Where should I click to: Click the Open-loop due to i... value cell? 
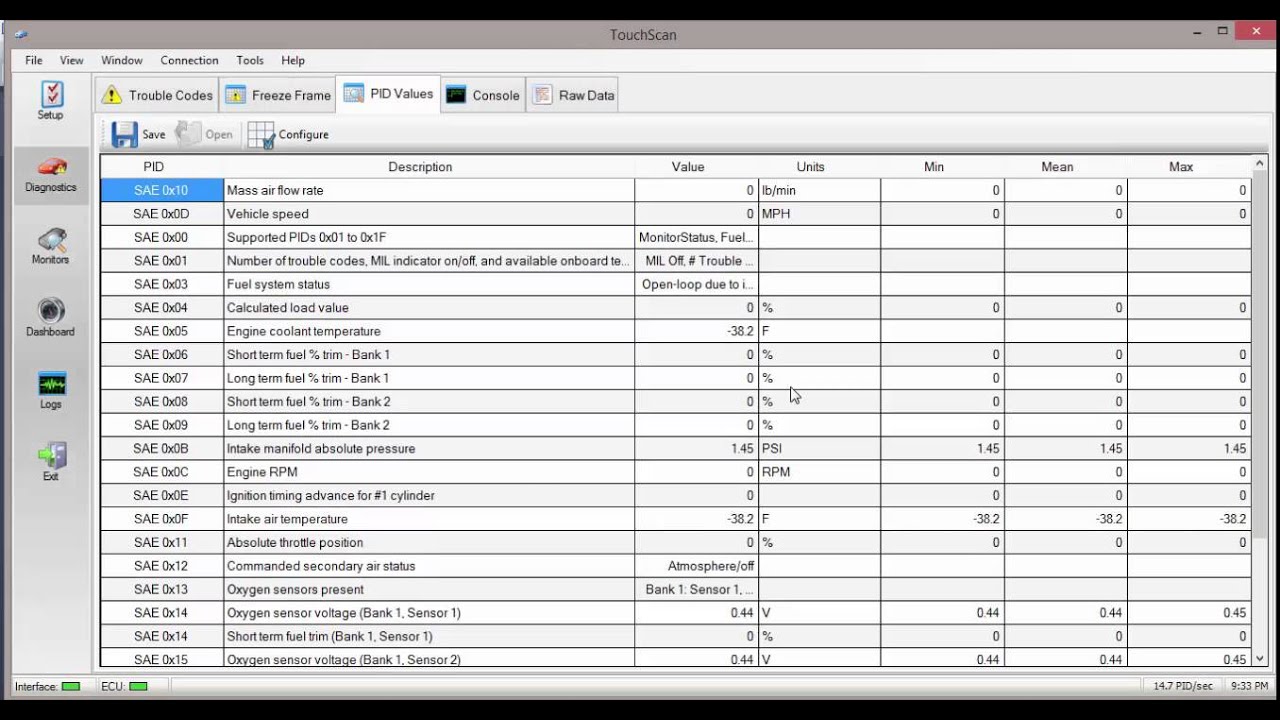[x=697, y=284]
